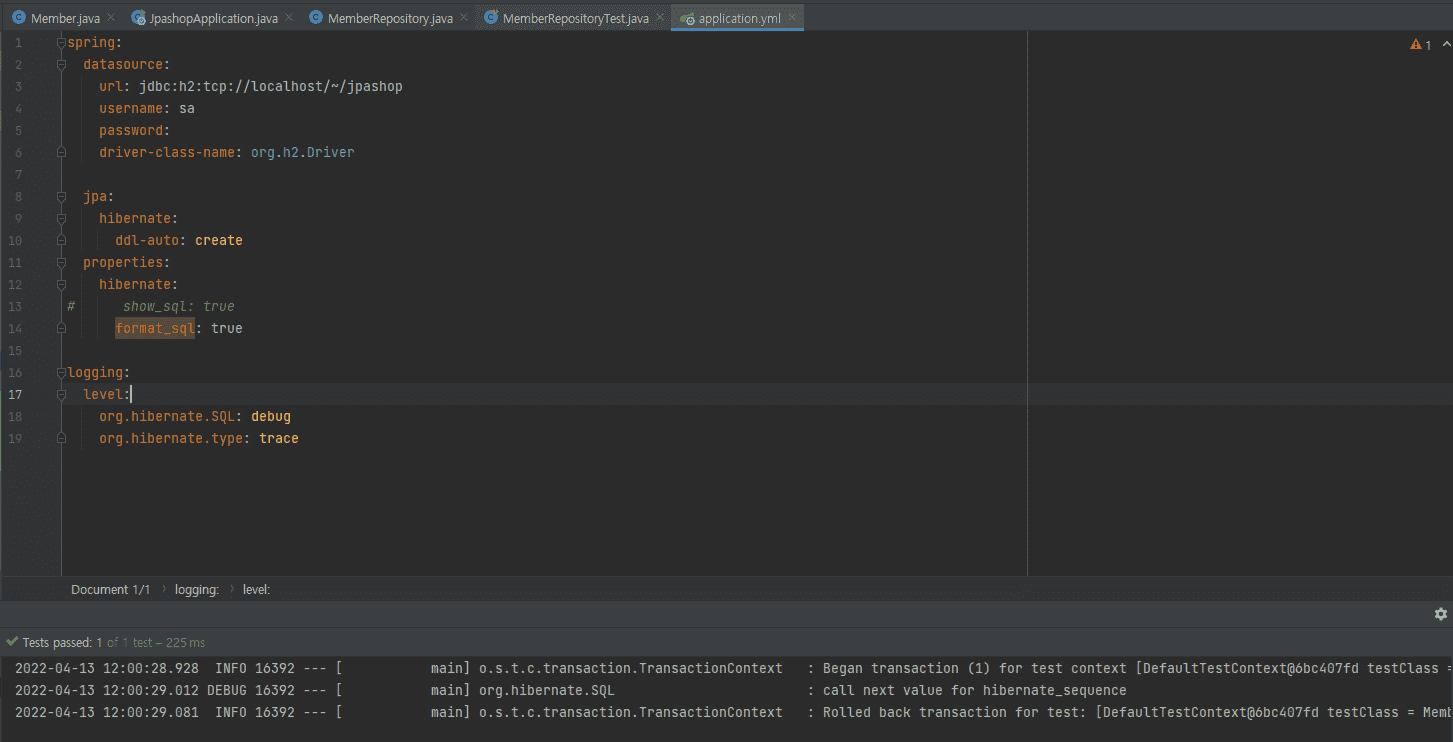Switch to MemberRepositoryTest.java tab
Viewport: 1453px width, 742px height.
pos(574,18)
